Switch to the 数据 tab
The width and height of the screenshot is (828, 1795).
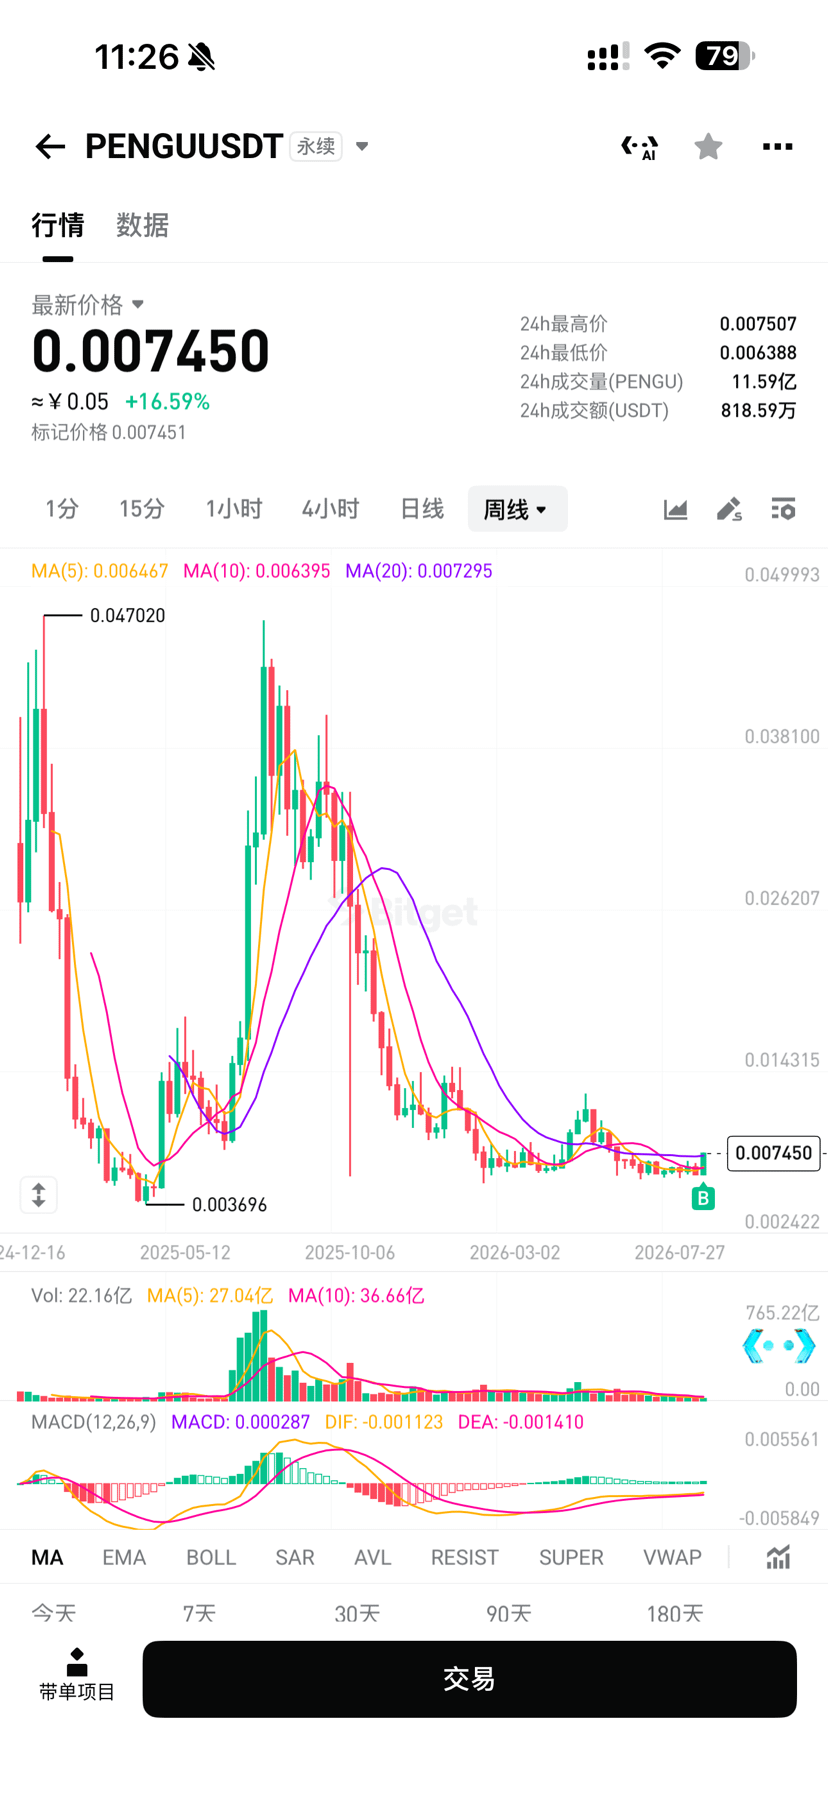[142, 225]
